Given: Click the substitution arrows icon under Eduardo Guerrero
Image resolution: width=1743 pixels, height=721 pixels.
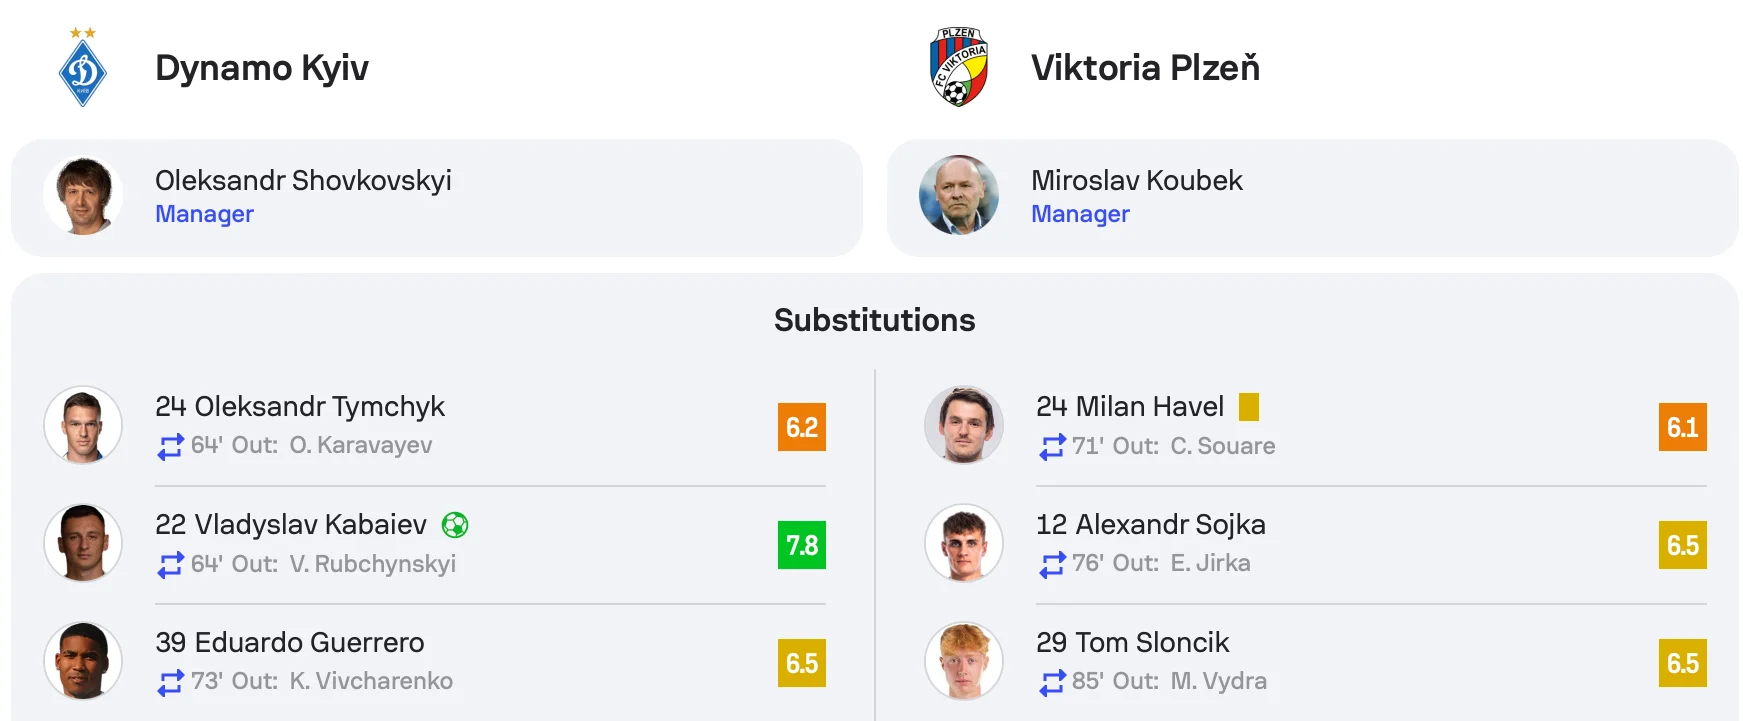Looking at the screenshot, I should click(171, 682).
